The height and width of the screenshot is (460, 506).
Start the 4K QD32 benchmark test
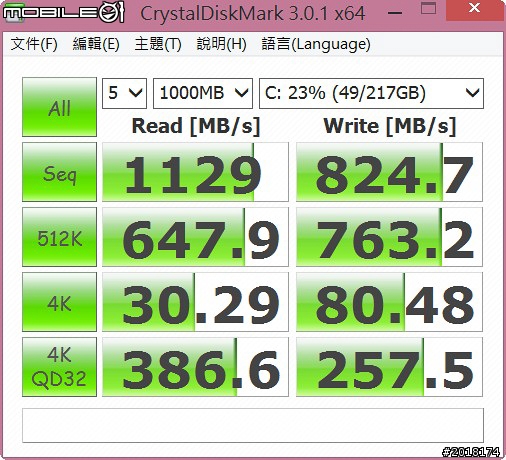click(59, 367)
